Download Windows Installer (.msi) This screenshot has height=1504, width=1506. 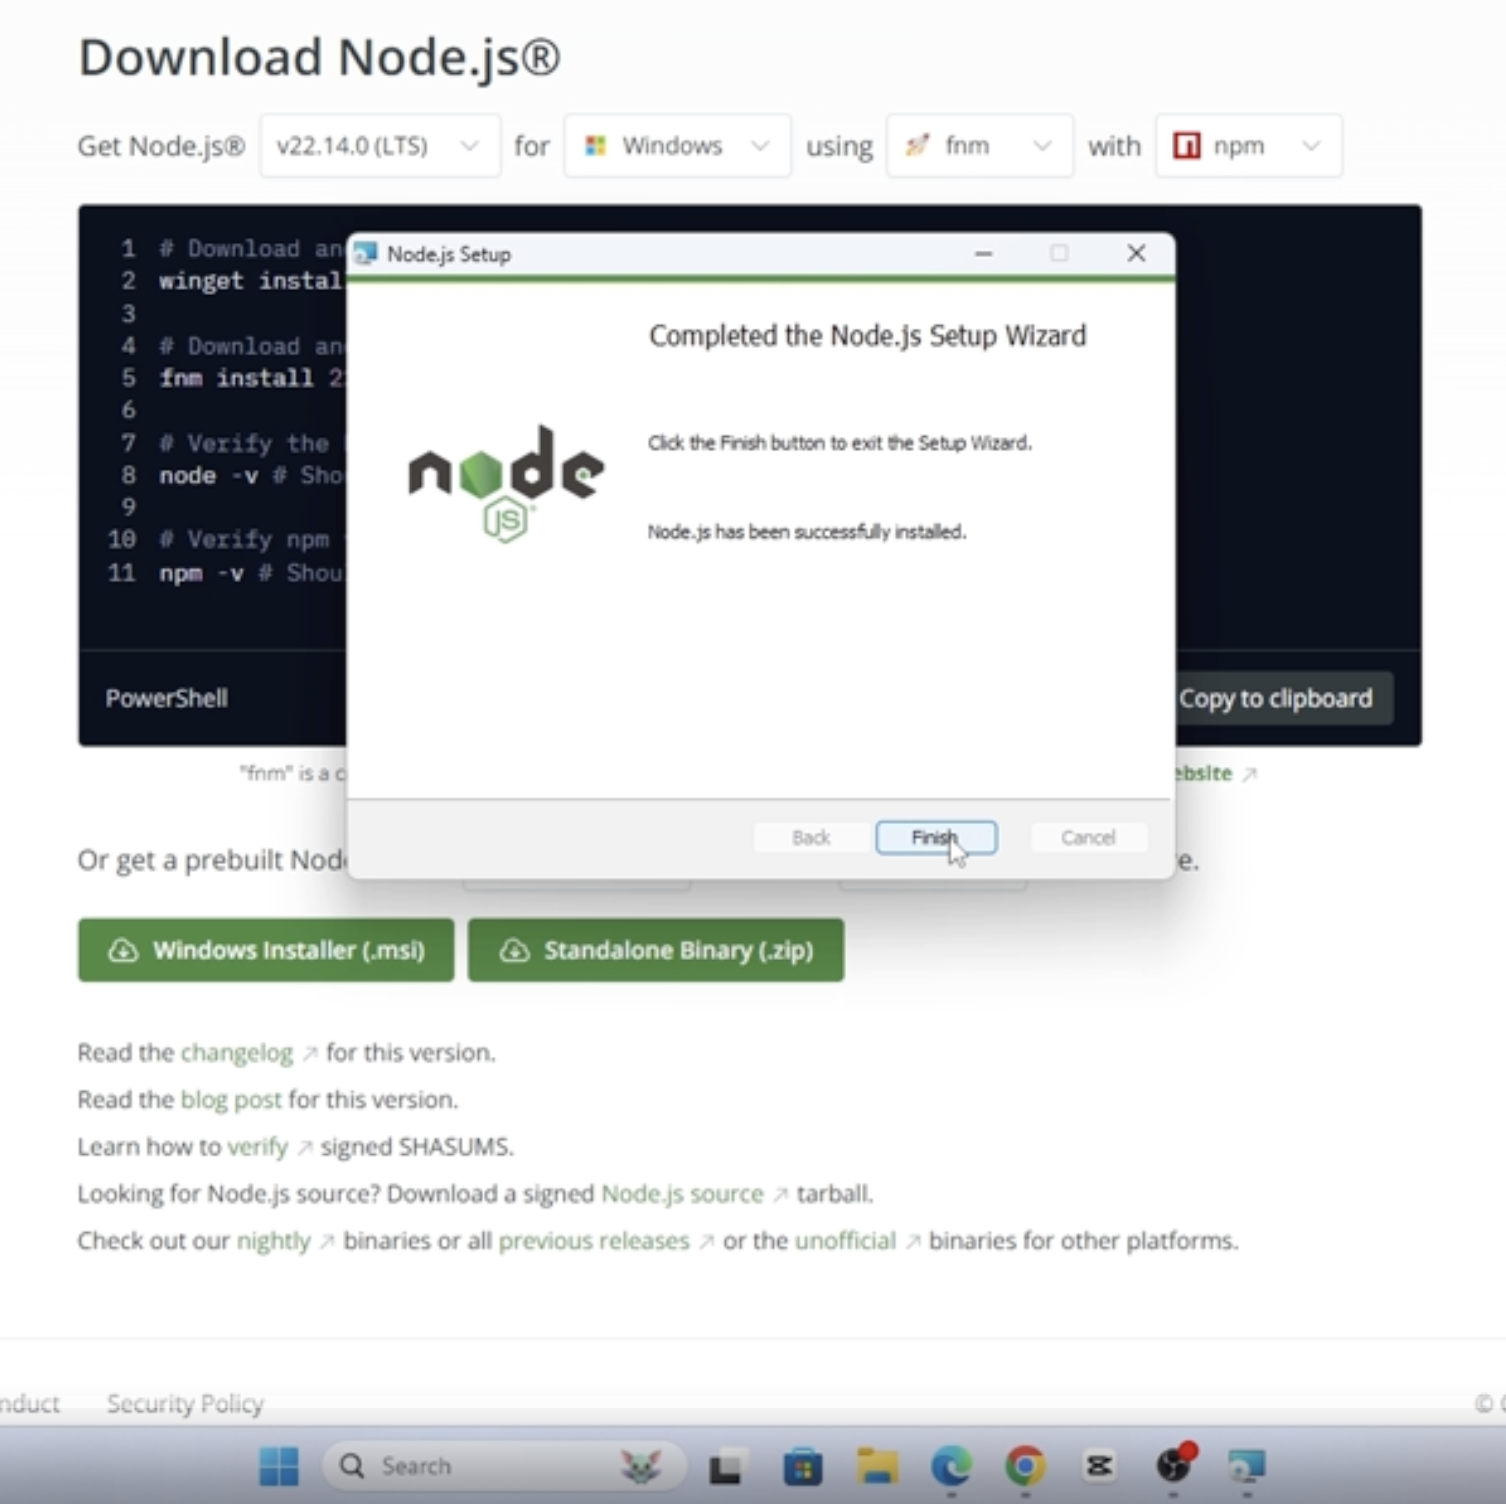(x=266, y=950)
